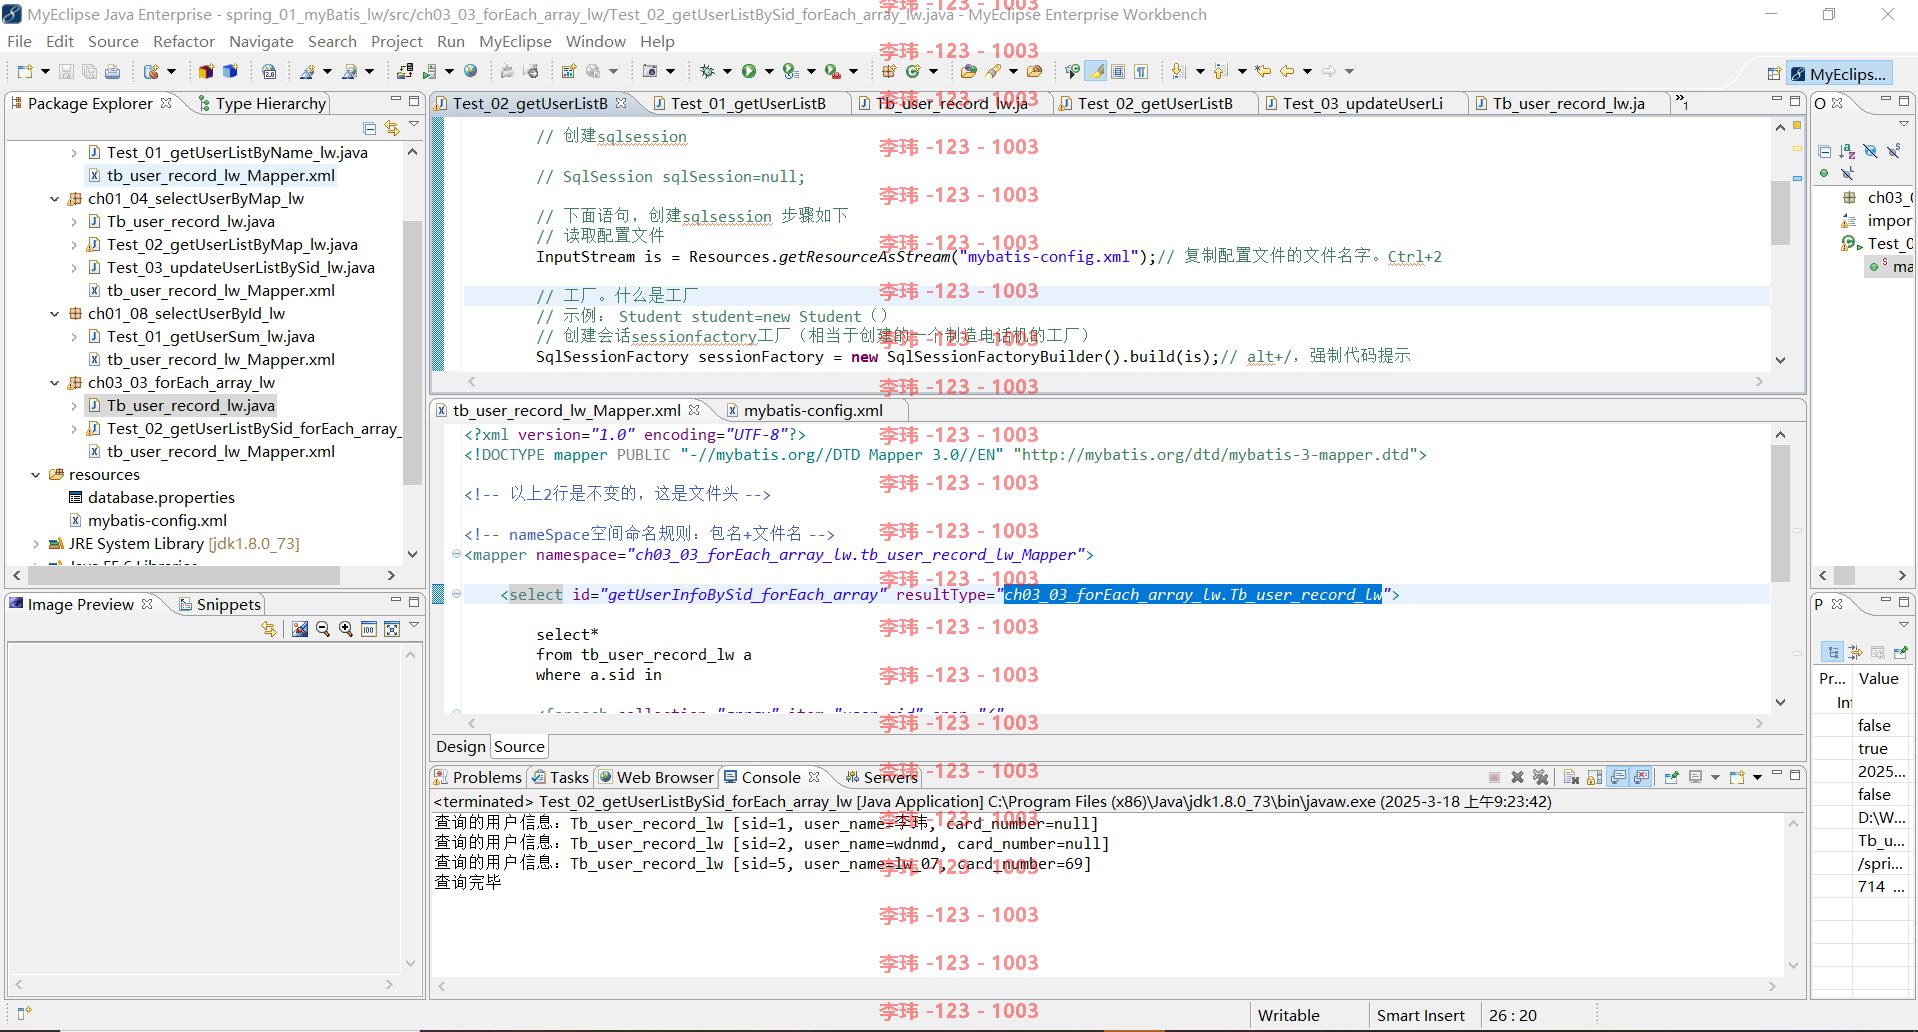Click Package Explorer vertical scrollbar
The image size is (1918, 1032).
coord(412,352)
